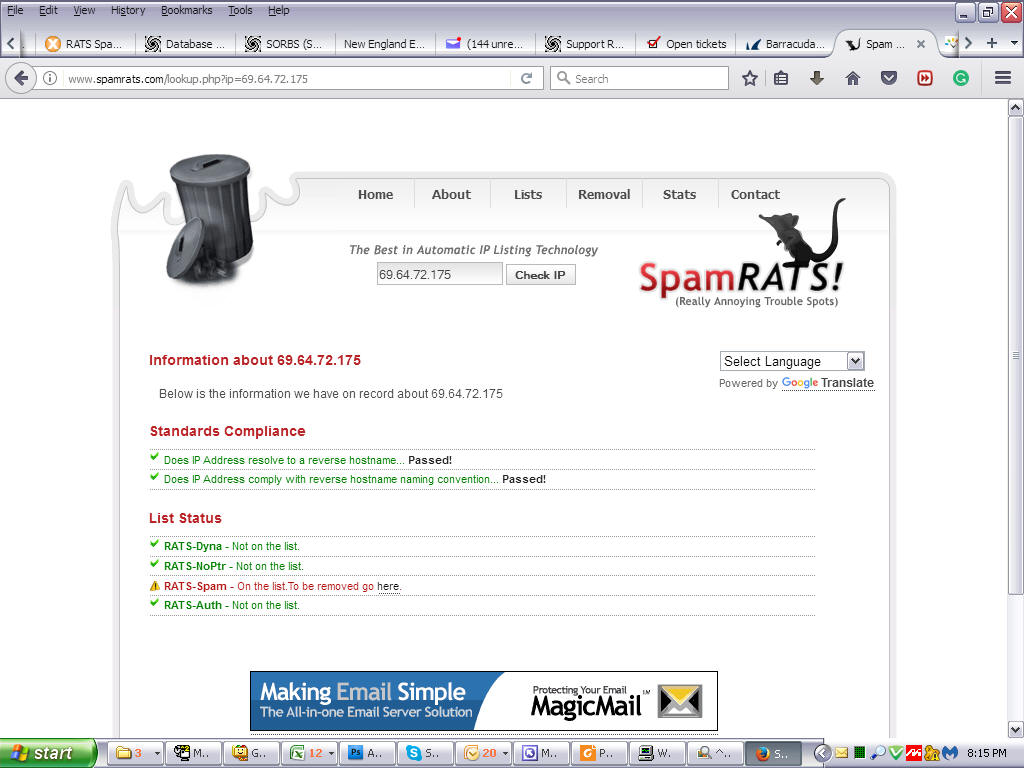Switch to the New England E... tab

pyautogui.click(x=385, y=44)
